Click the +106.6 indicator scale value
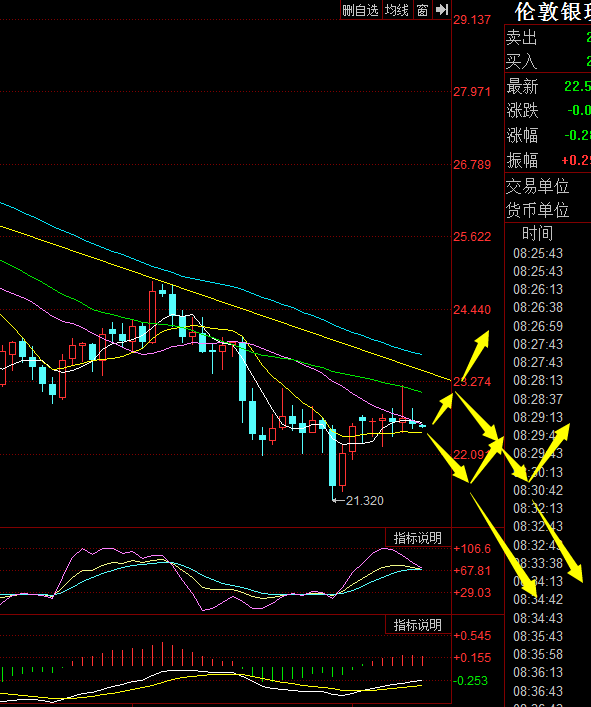The image size is (591, 707). pos(472,549)
